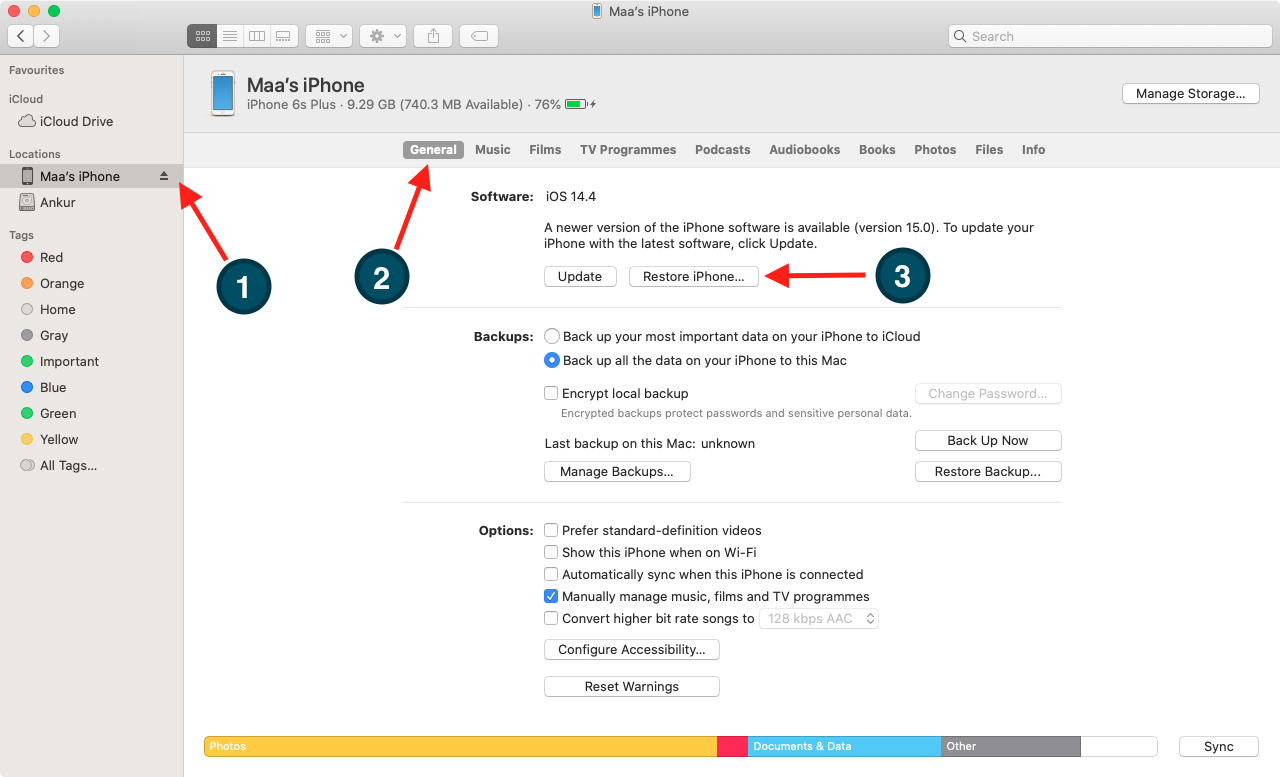Screen dimensions: 1280x777
Task: Switch to the Podcasts tab
Action: pyautogui.click(x=723, y=150)
